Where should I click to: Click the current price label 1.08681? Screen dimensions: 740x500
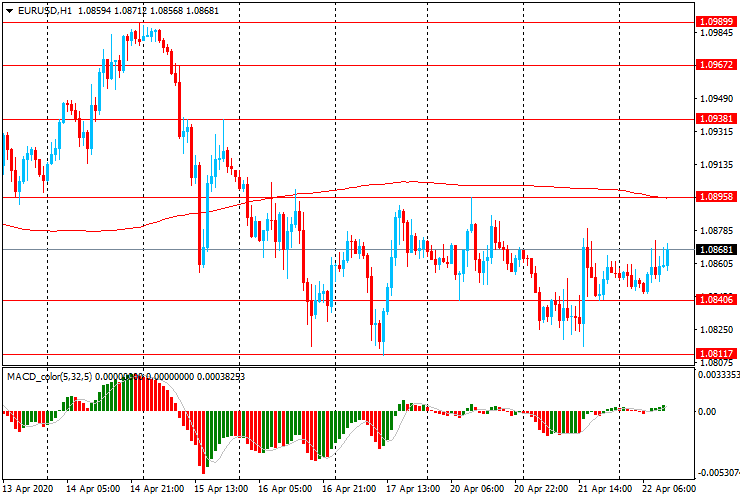[x=716, y=249]
